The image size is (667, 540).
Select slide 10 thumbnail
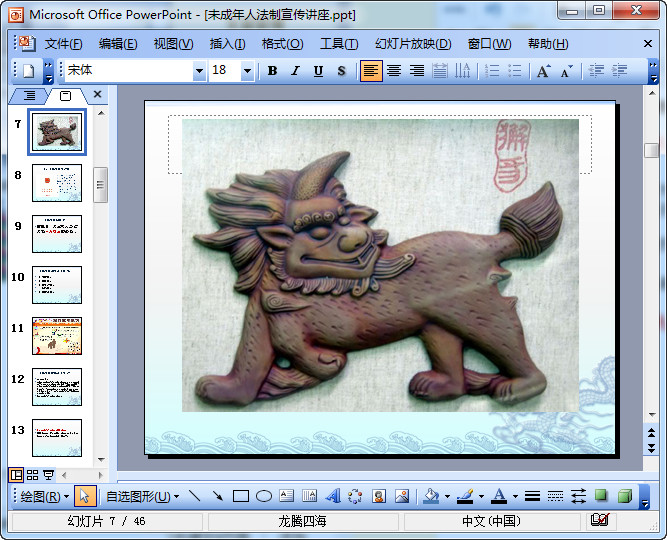[57, 285]
